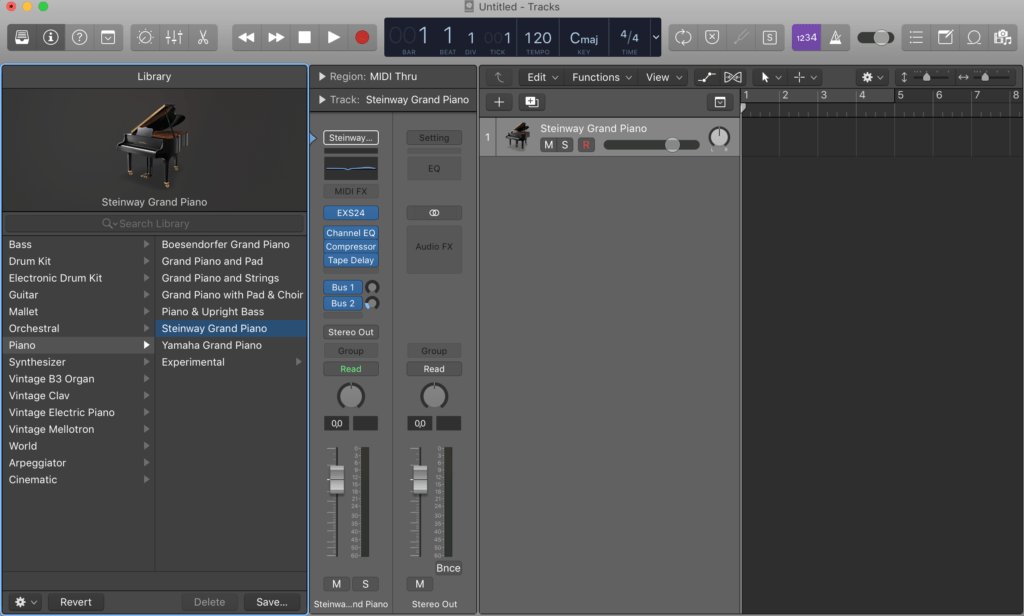
Task: Open the List Editors icon
Action: pyautogui.click(x=916, y=37)
